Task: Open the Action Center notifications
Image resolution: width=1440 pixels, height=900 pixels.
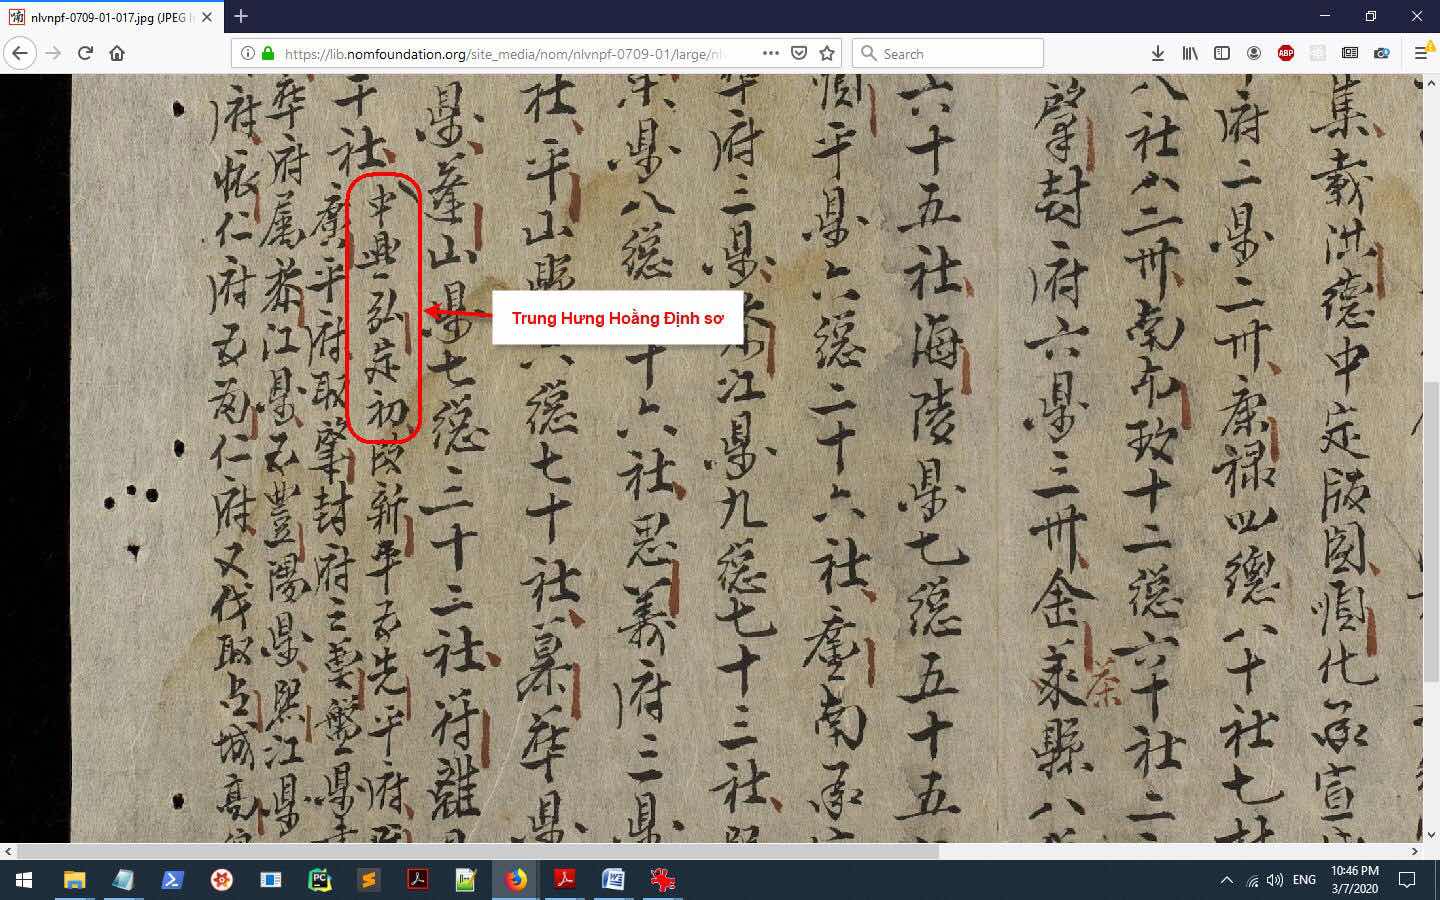Action: coord(1407,880)
